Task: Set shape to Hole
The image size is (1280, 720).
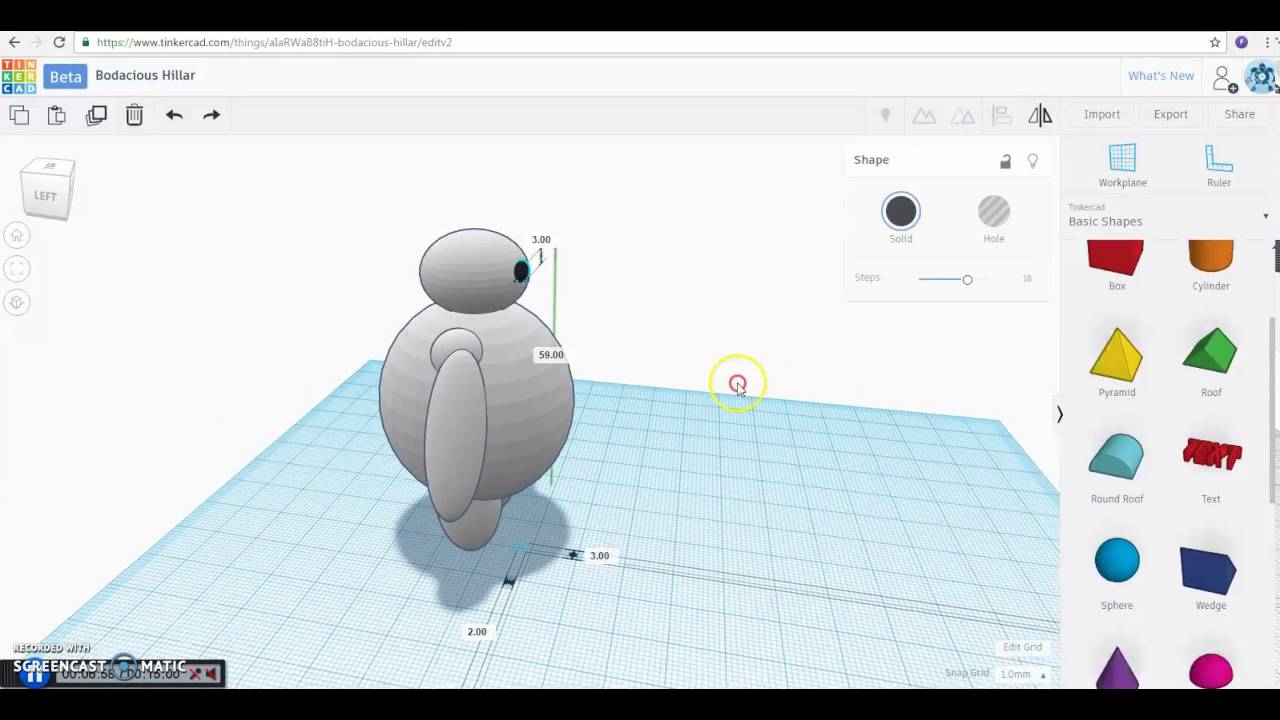Action: [x=994, y=212]
